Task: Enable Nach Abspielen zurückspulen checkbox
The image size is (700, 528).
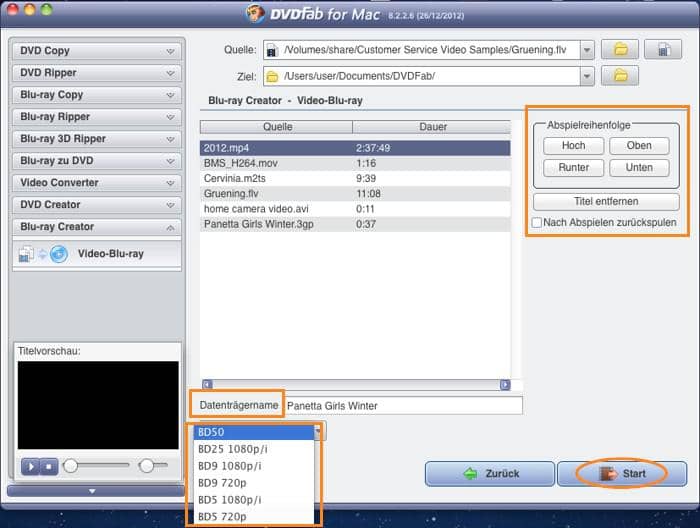Action: (x=537, y=222)
